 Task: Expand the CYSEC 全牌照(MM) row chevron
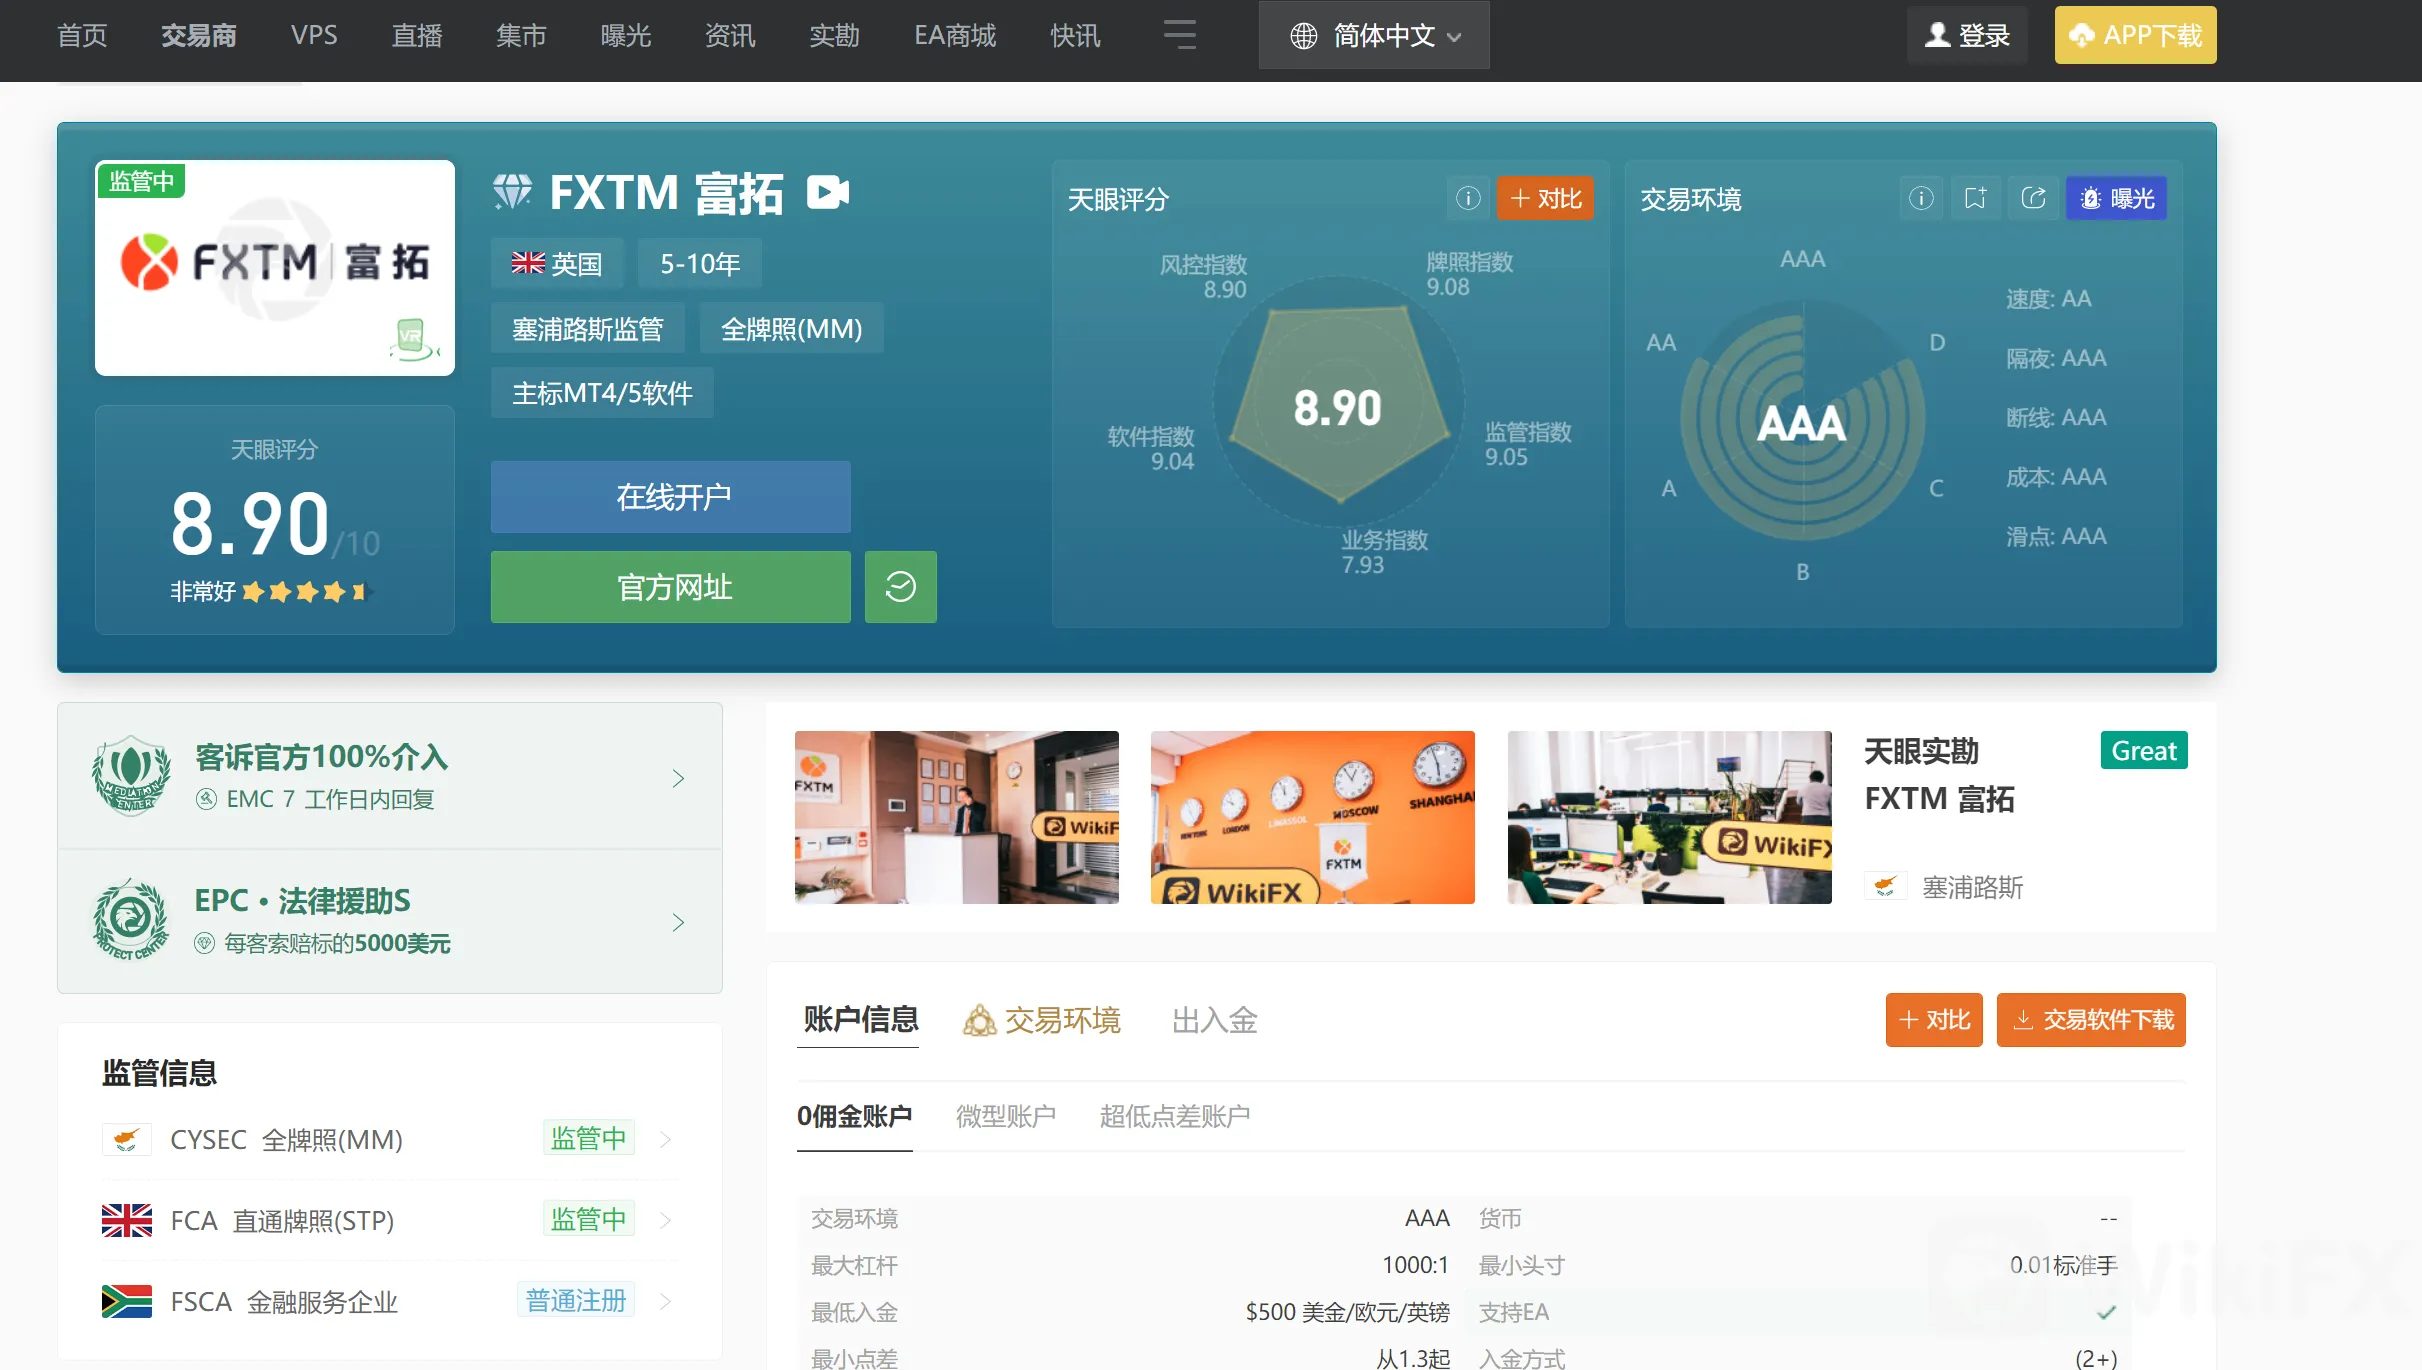click(x=665, y=1139)
